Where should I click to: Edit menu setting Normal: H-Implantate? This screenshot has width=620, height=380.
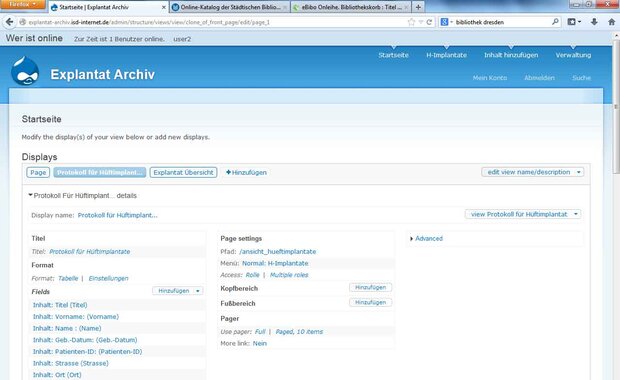coord(275,263)
